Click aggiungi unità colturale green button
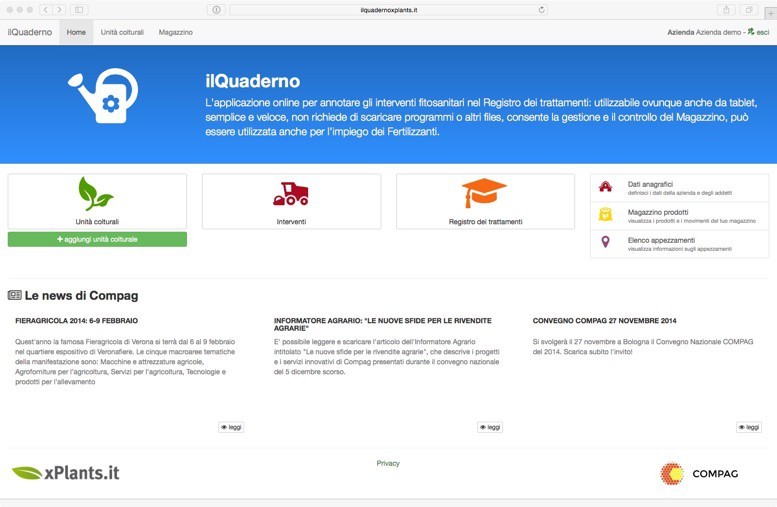 pos(97,239)
